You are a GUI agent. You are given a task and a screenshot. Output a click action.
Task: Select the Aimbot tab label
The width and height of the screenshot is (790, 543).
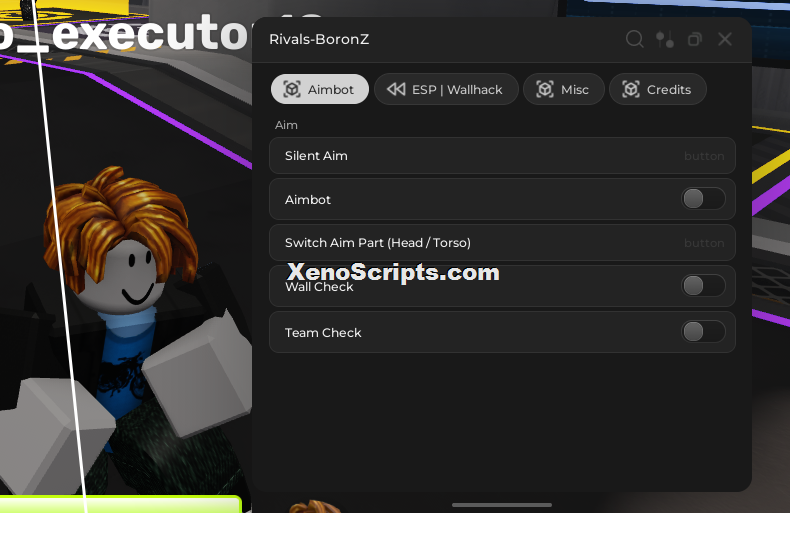(331, 90)
